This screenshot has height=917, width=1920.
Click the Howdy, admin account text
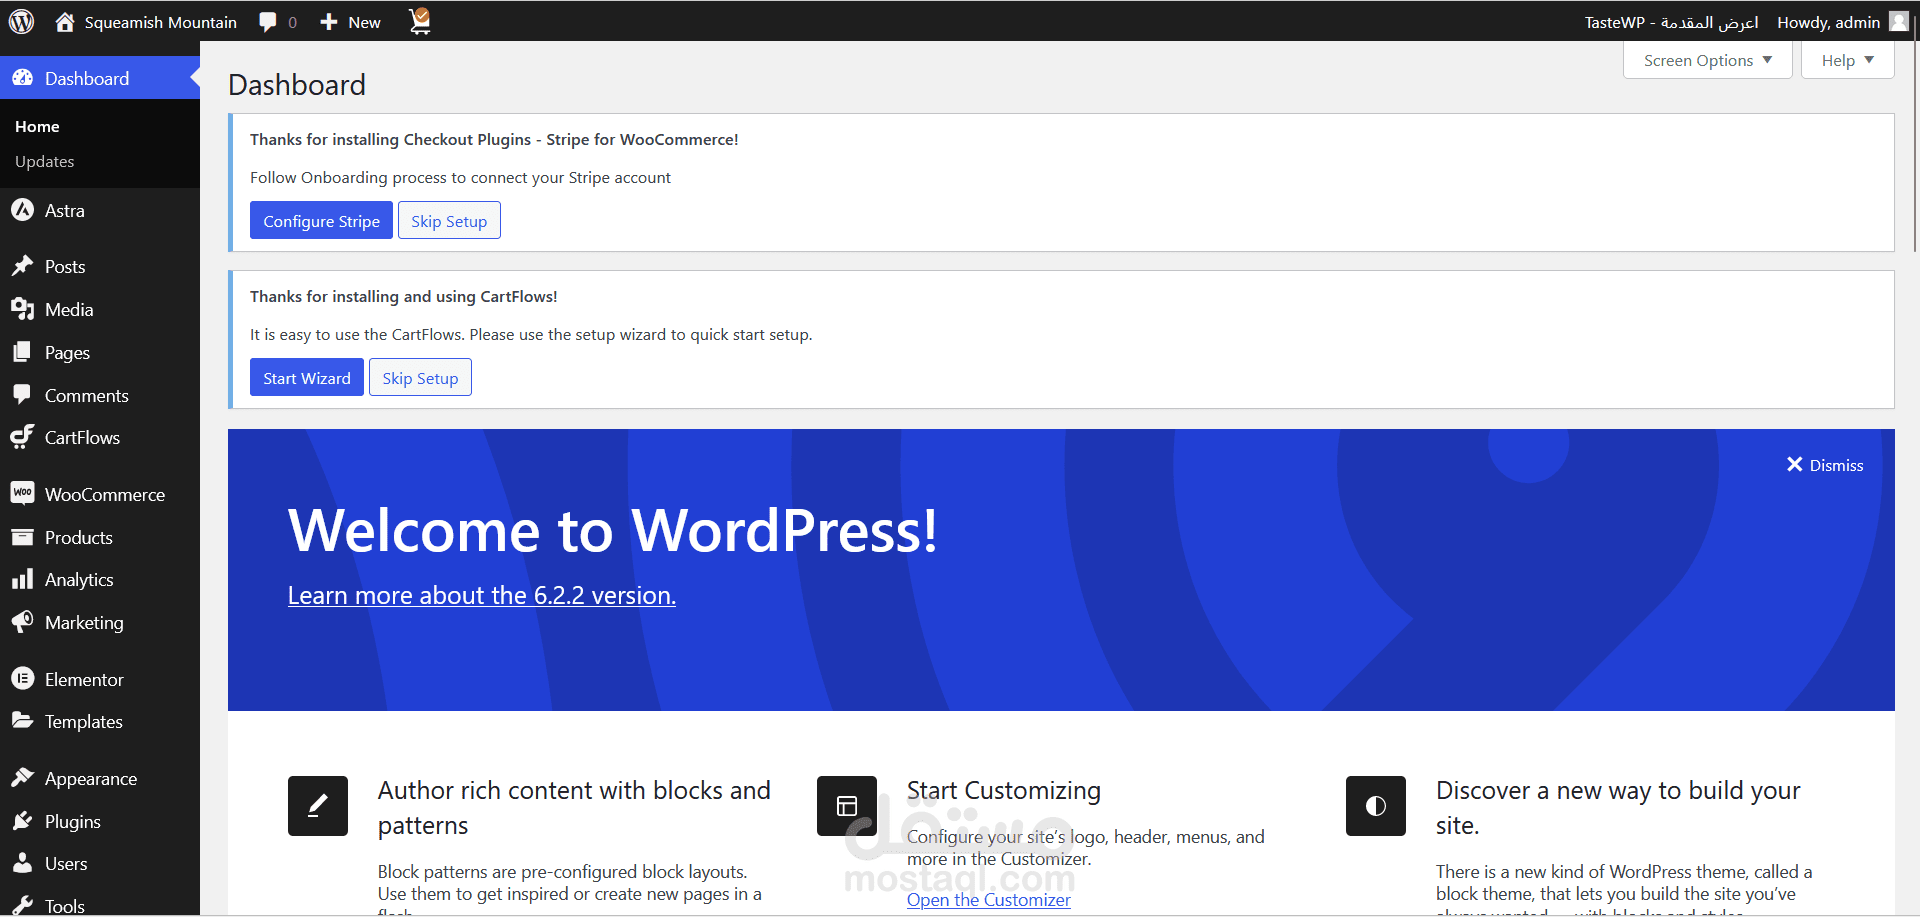click(1829, 22)
